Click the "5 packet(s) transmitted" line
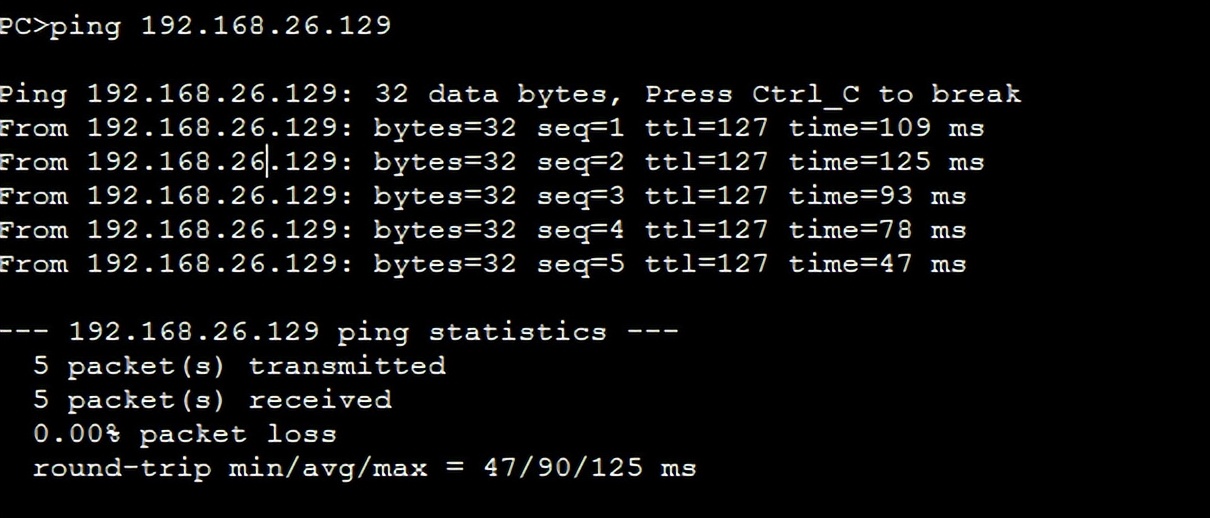1210x518 pixels. pyautogui.click(x=239, y=366)
